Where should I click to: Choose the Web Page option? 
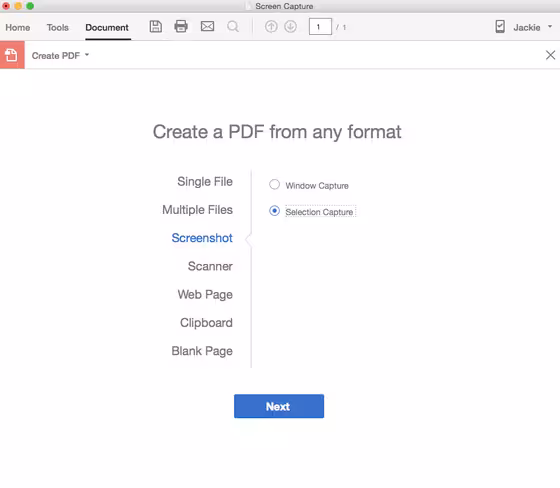point(205,295)
